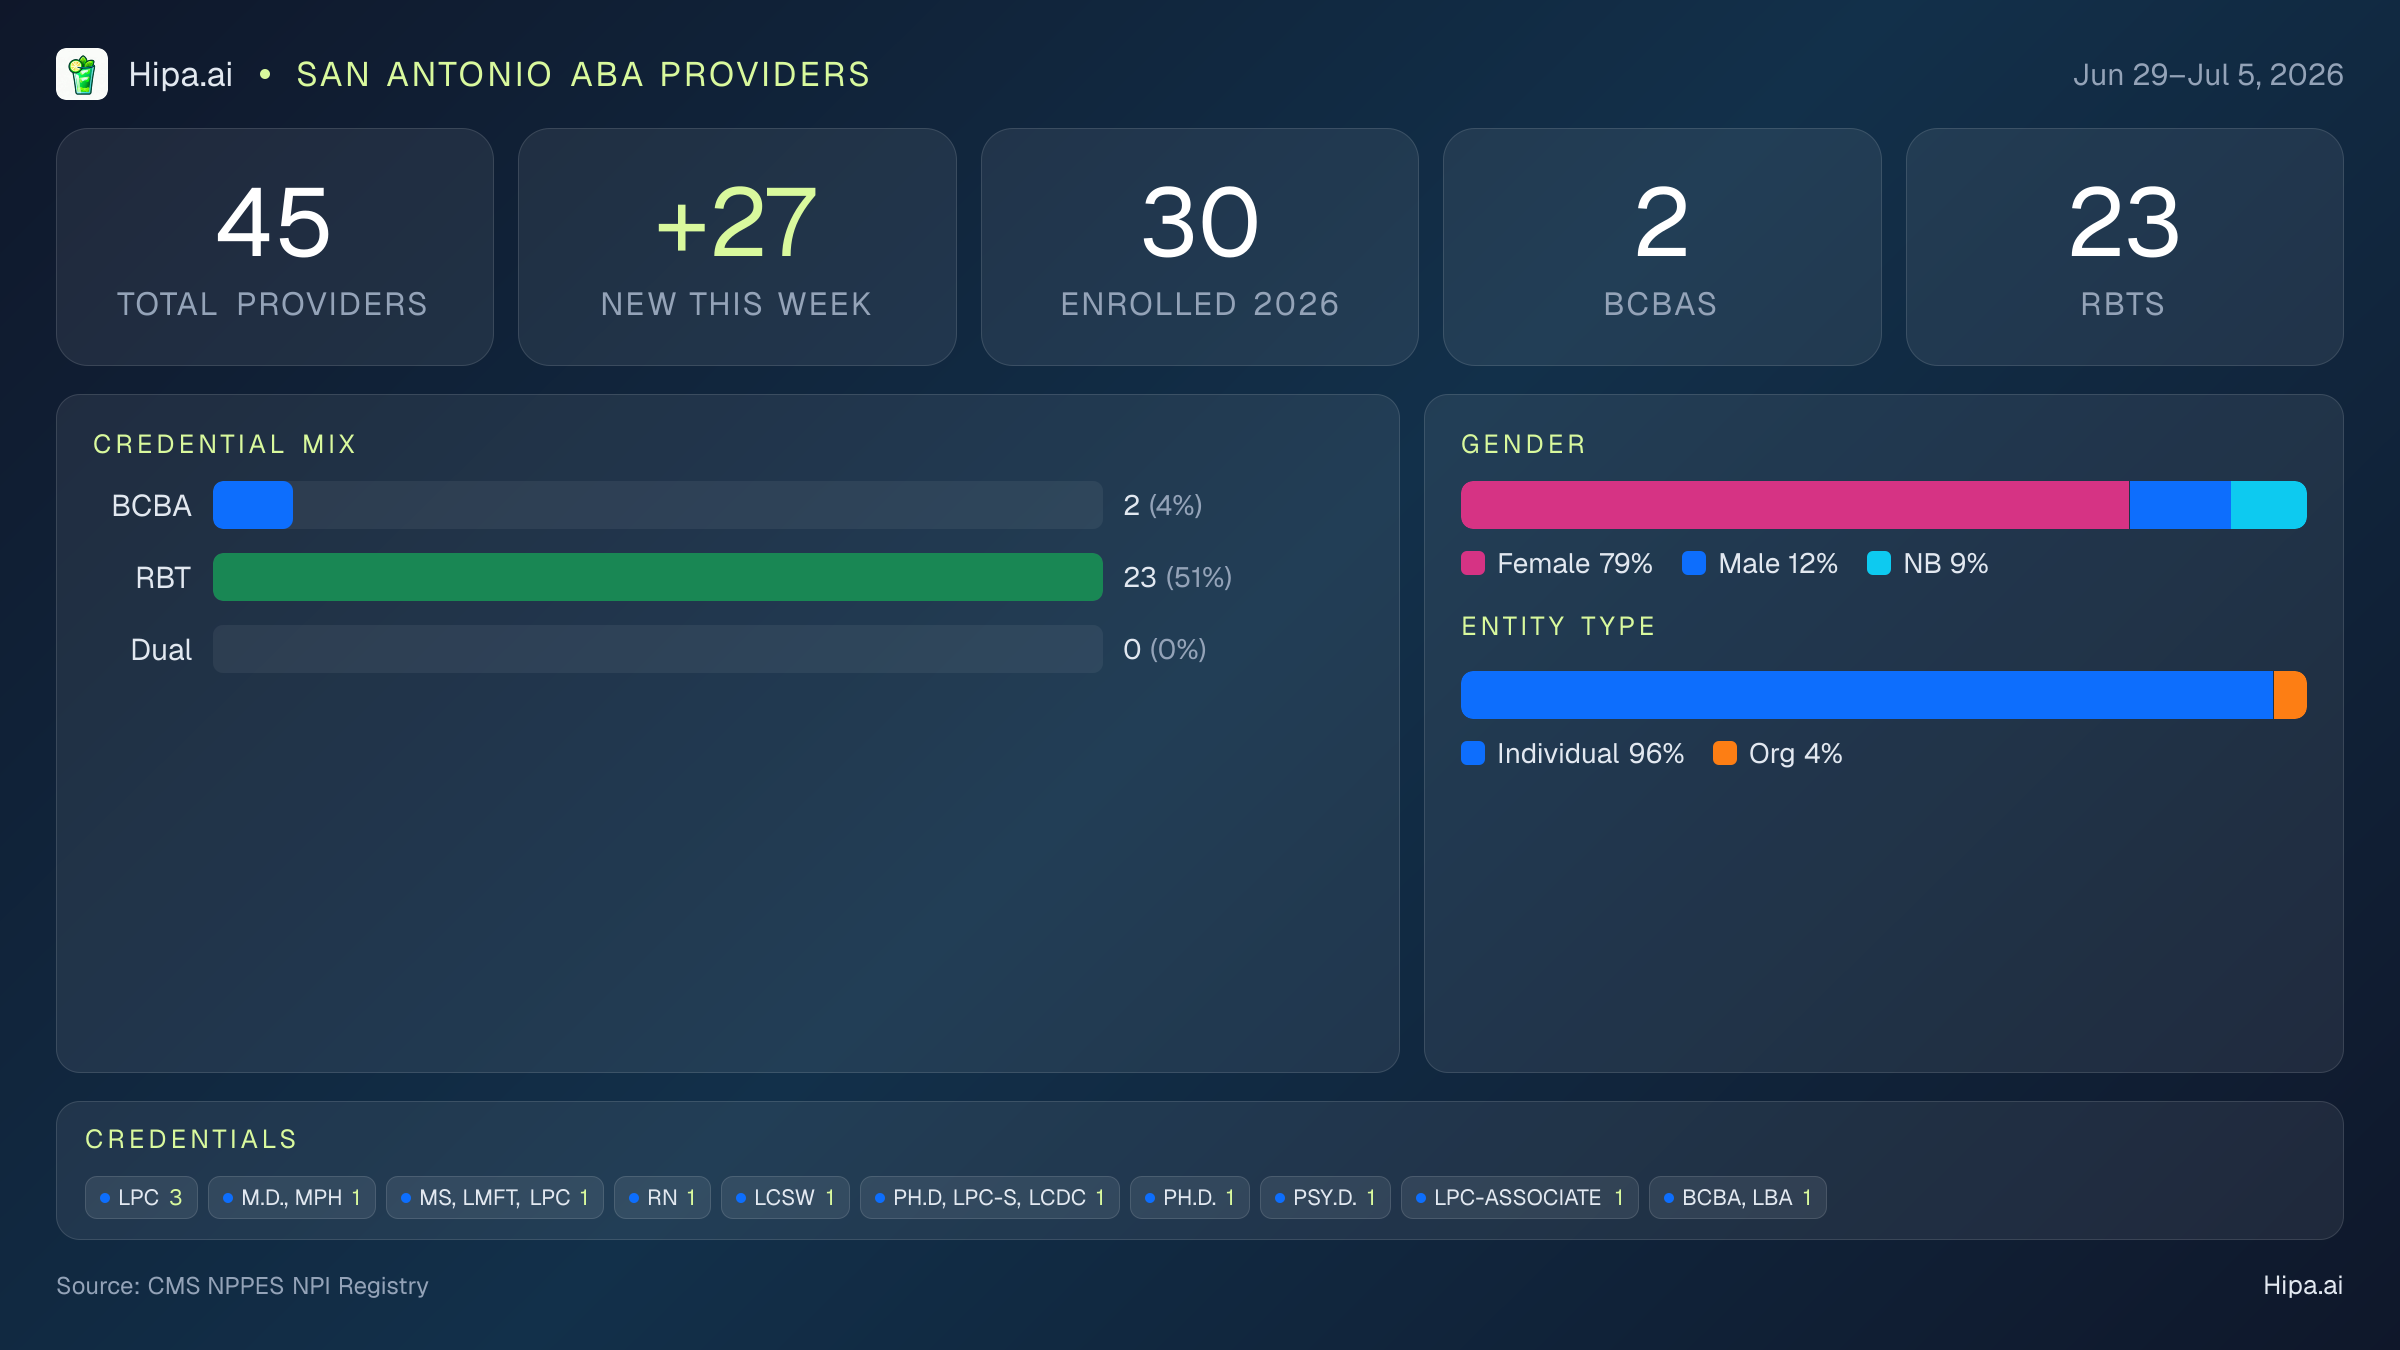Select the PH.D. 1 credential chip
Viewport: 2400px width, 1350px height.
(x=1190, y=1197)
